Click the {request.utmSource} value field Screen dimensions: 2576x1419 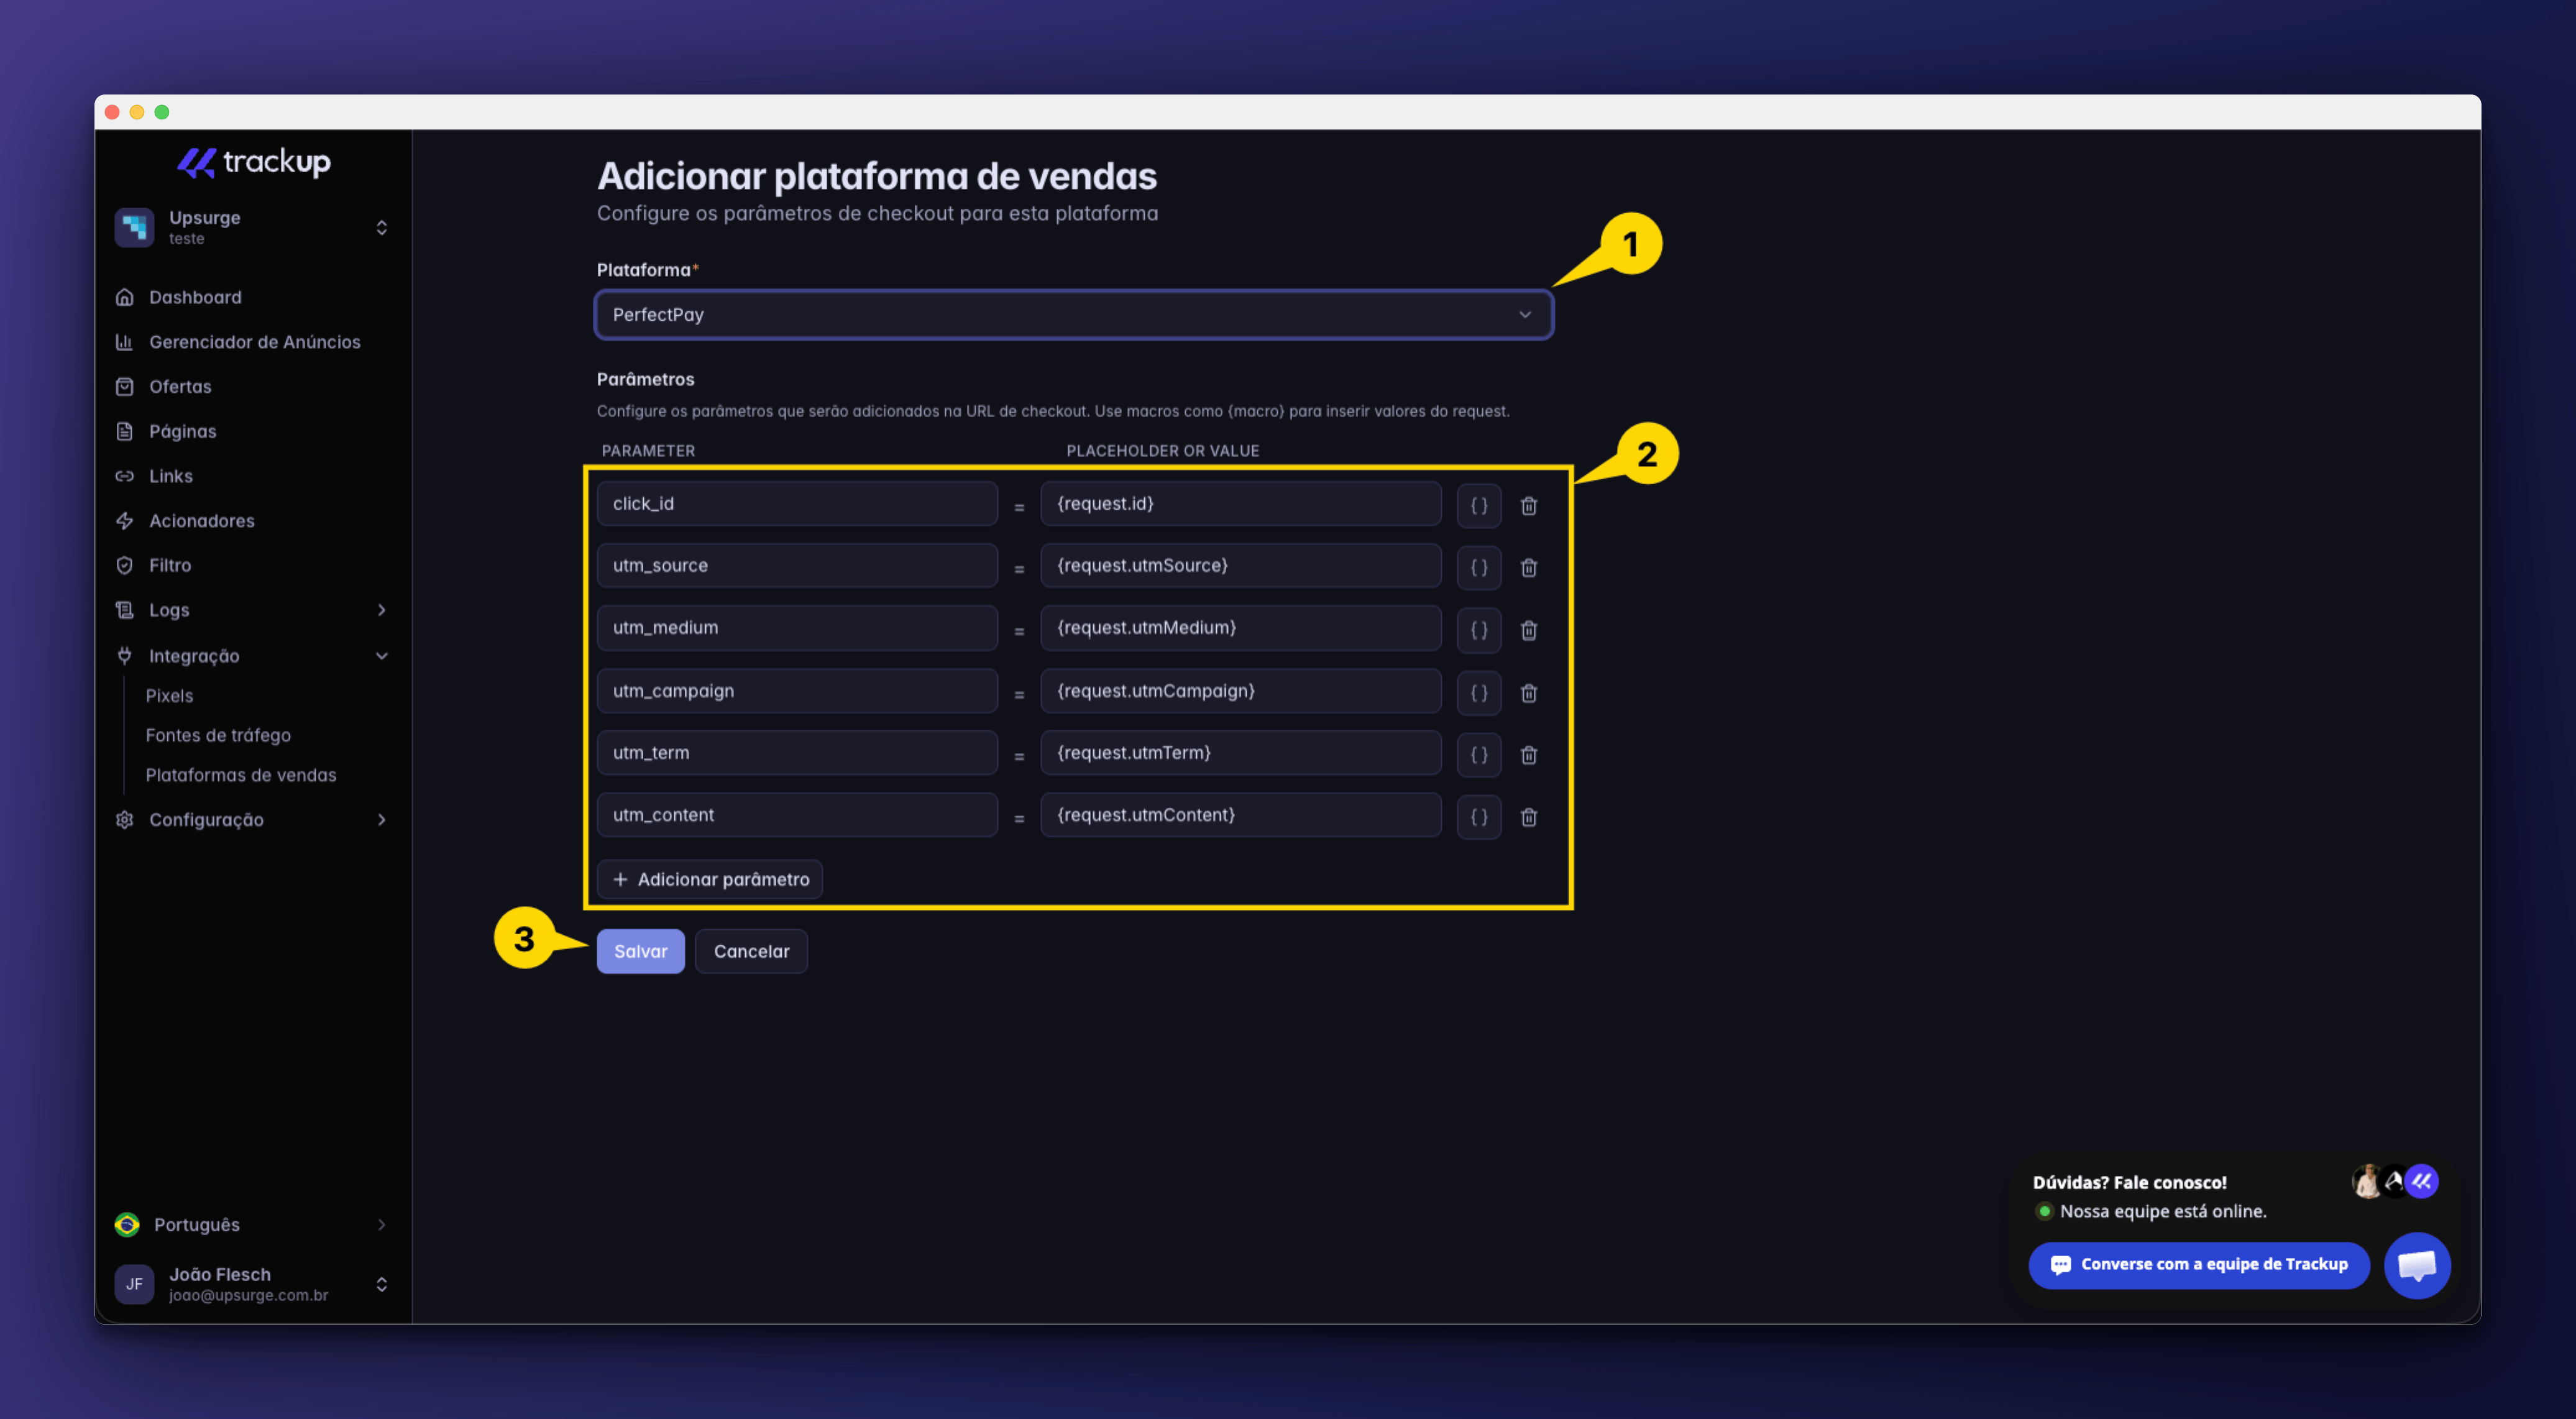pos(1240,566)
